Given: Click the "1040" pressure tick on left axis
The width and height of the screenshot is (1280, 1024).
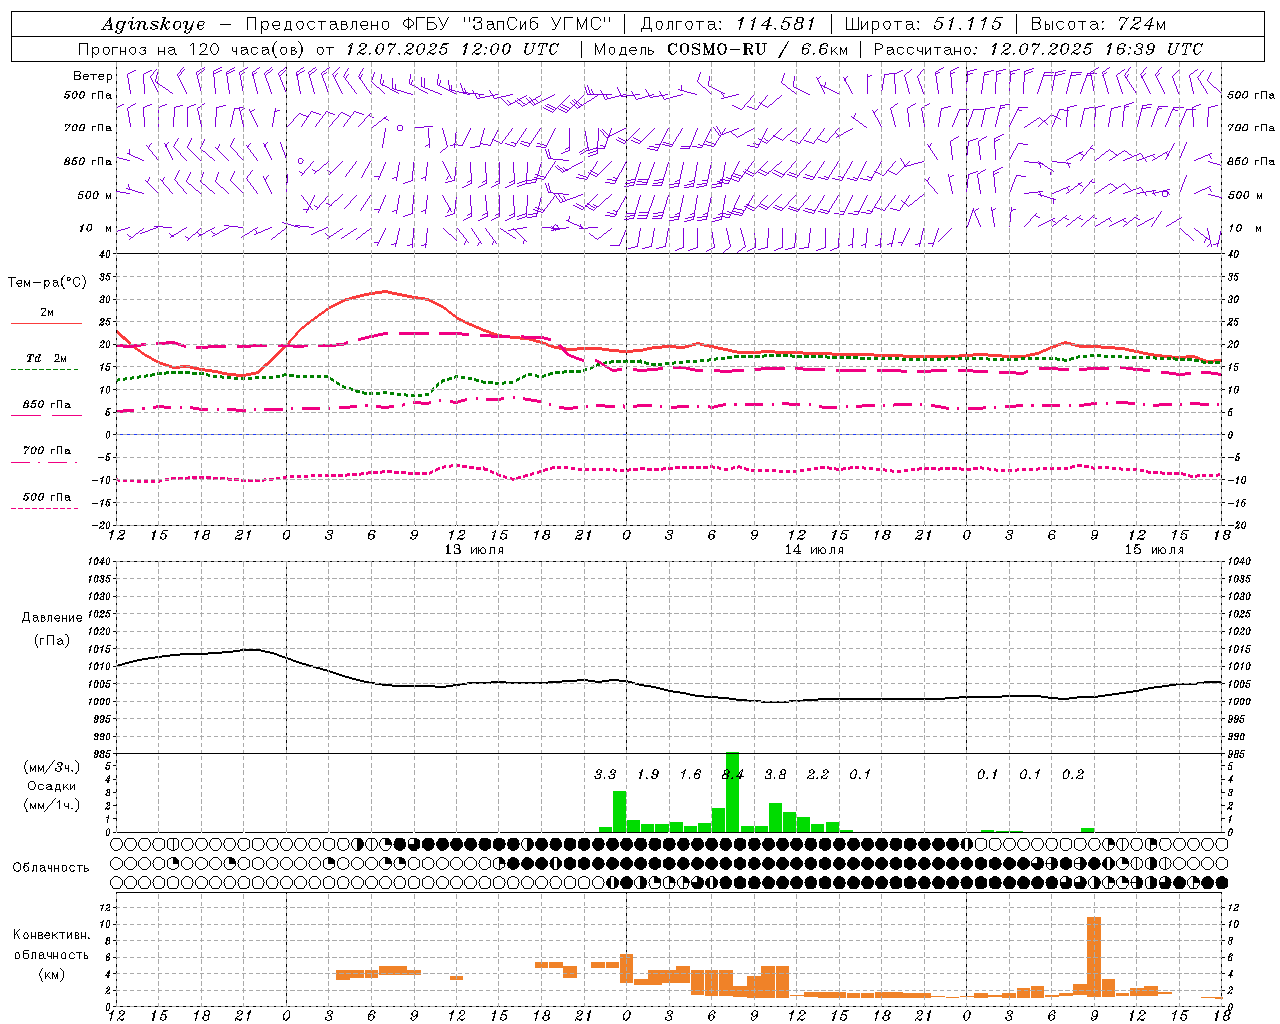Looking at the screenshot, I should (x=98, y=561).
